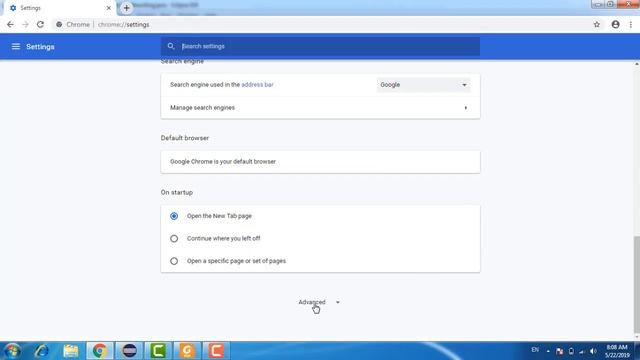Open the Google search engine dropdown
Screen dimensions: 640x360
423,84
